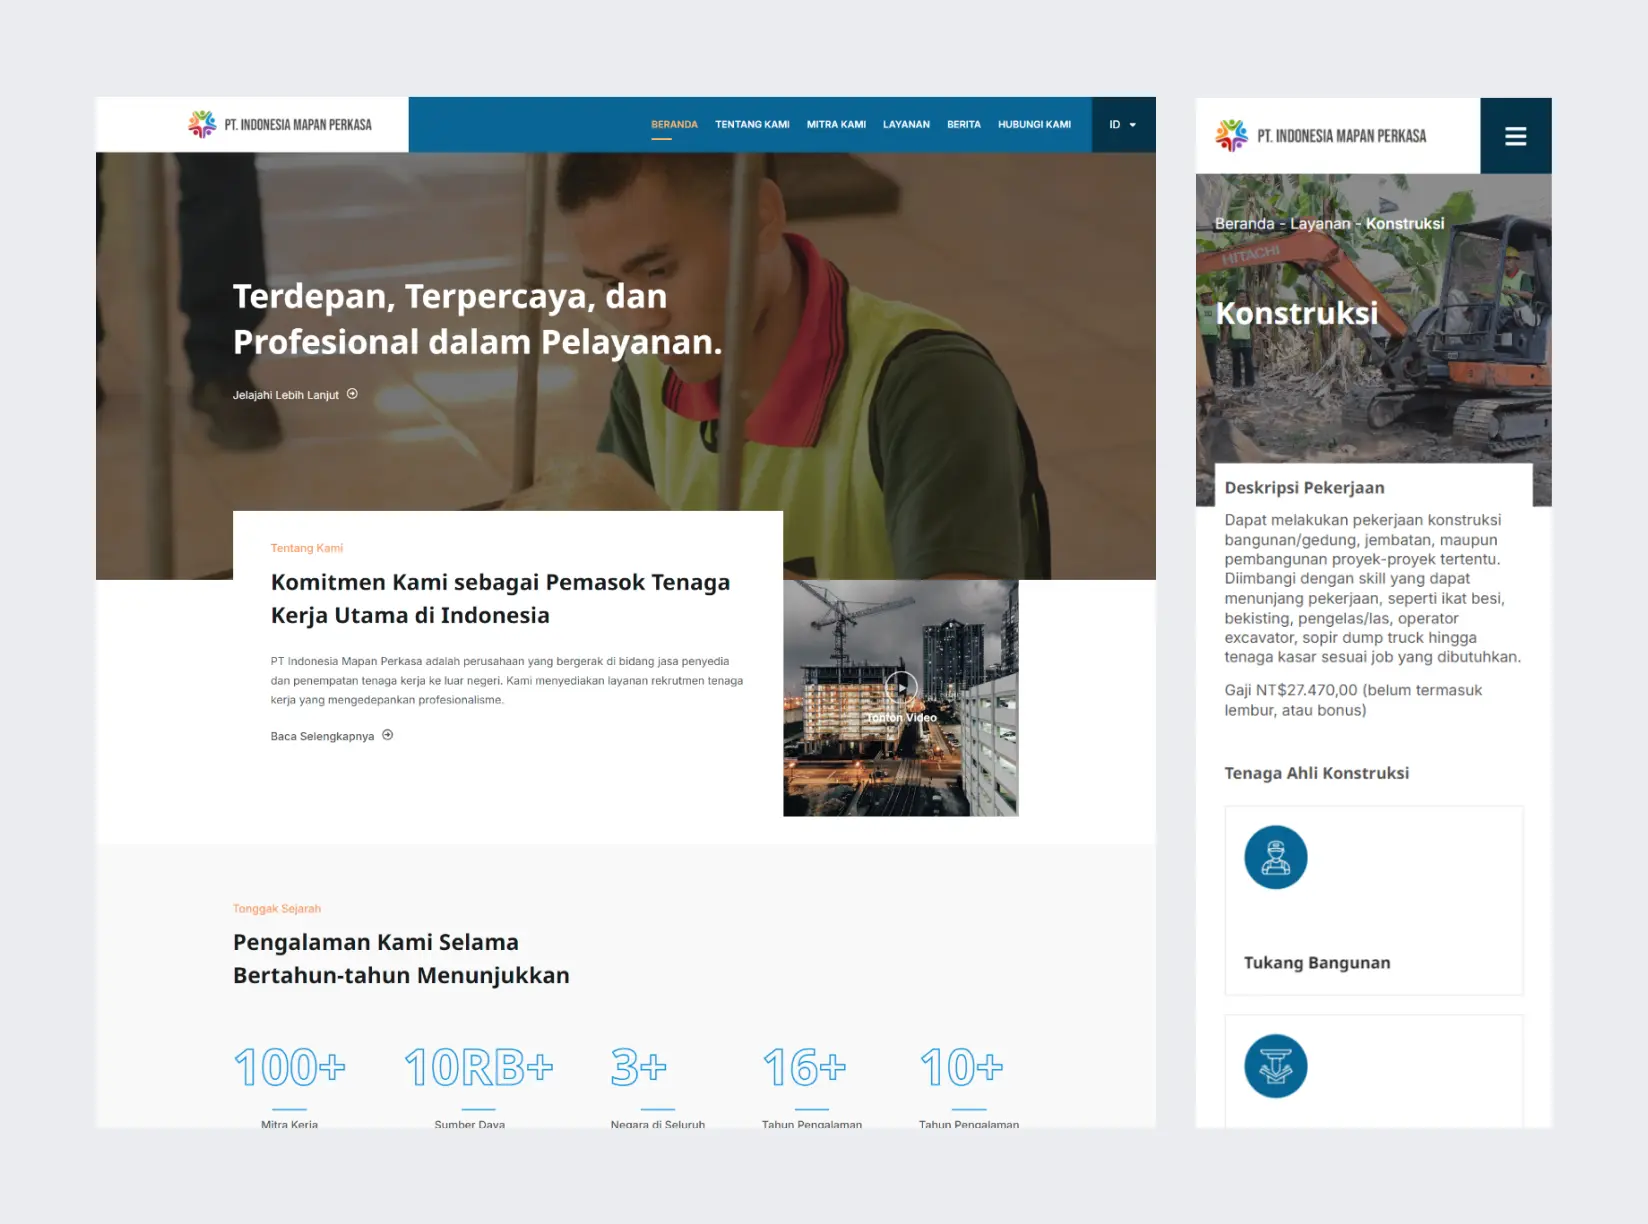Open Hubungi Kami contact page

[1034, 125]
